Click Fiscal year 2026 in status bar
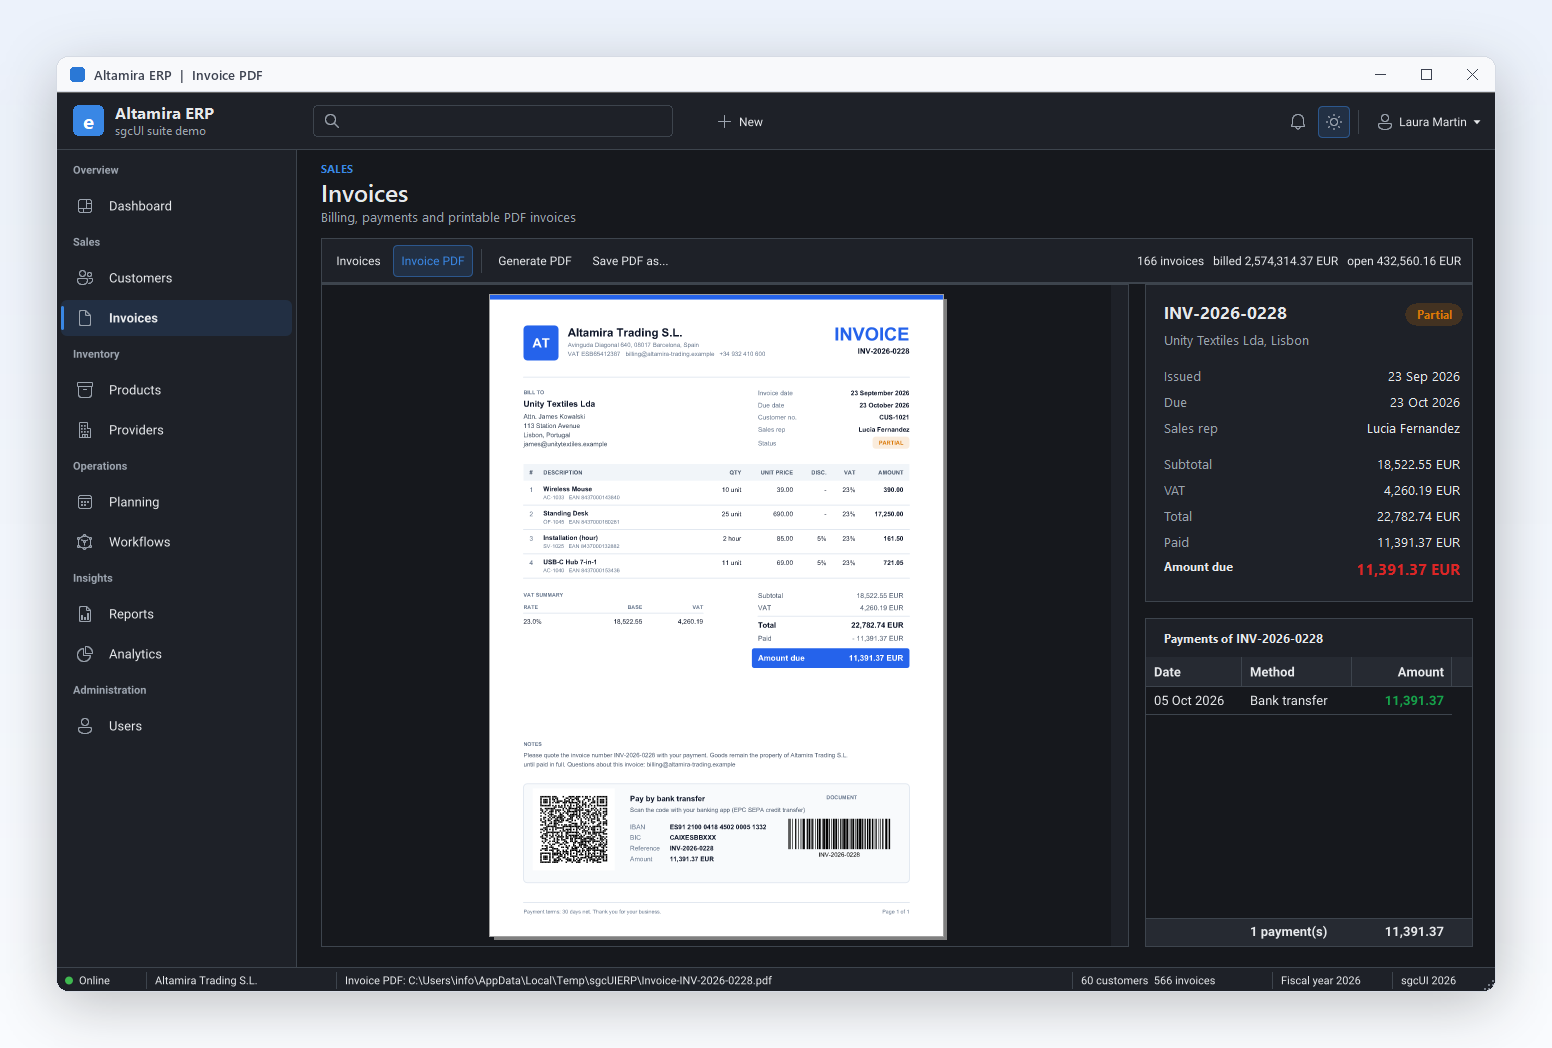1552x1048 pixels. [x=1320, y=980]
